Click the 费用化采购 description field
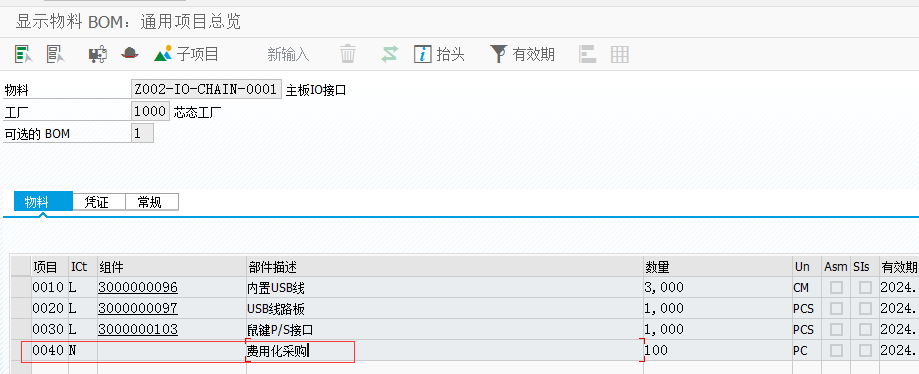The width and height of the screenshot is (919, 374). [444, 351]
